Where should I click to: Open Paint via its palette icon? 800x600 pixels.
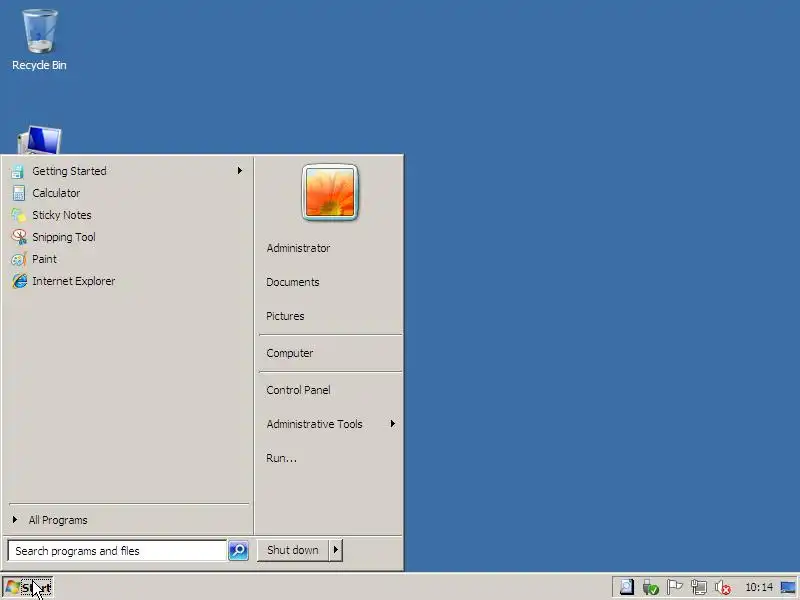click(x=18, y=259)
